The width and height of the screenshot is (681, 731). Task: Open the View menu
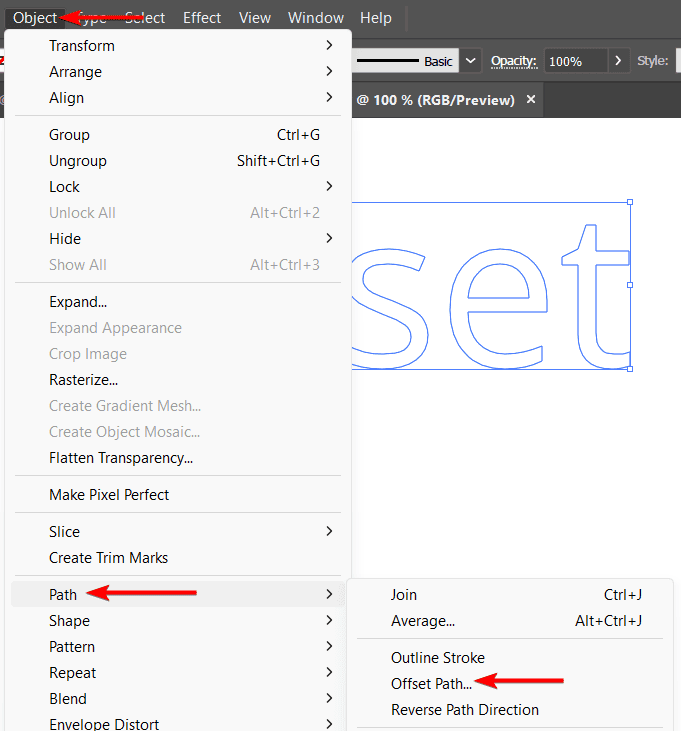(255, 18)
